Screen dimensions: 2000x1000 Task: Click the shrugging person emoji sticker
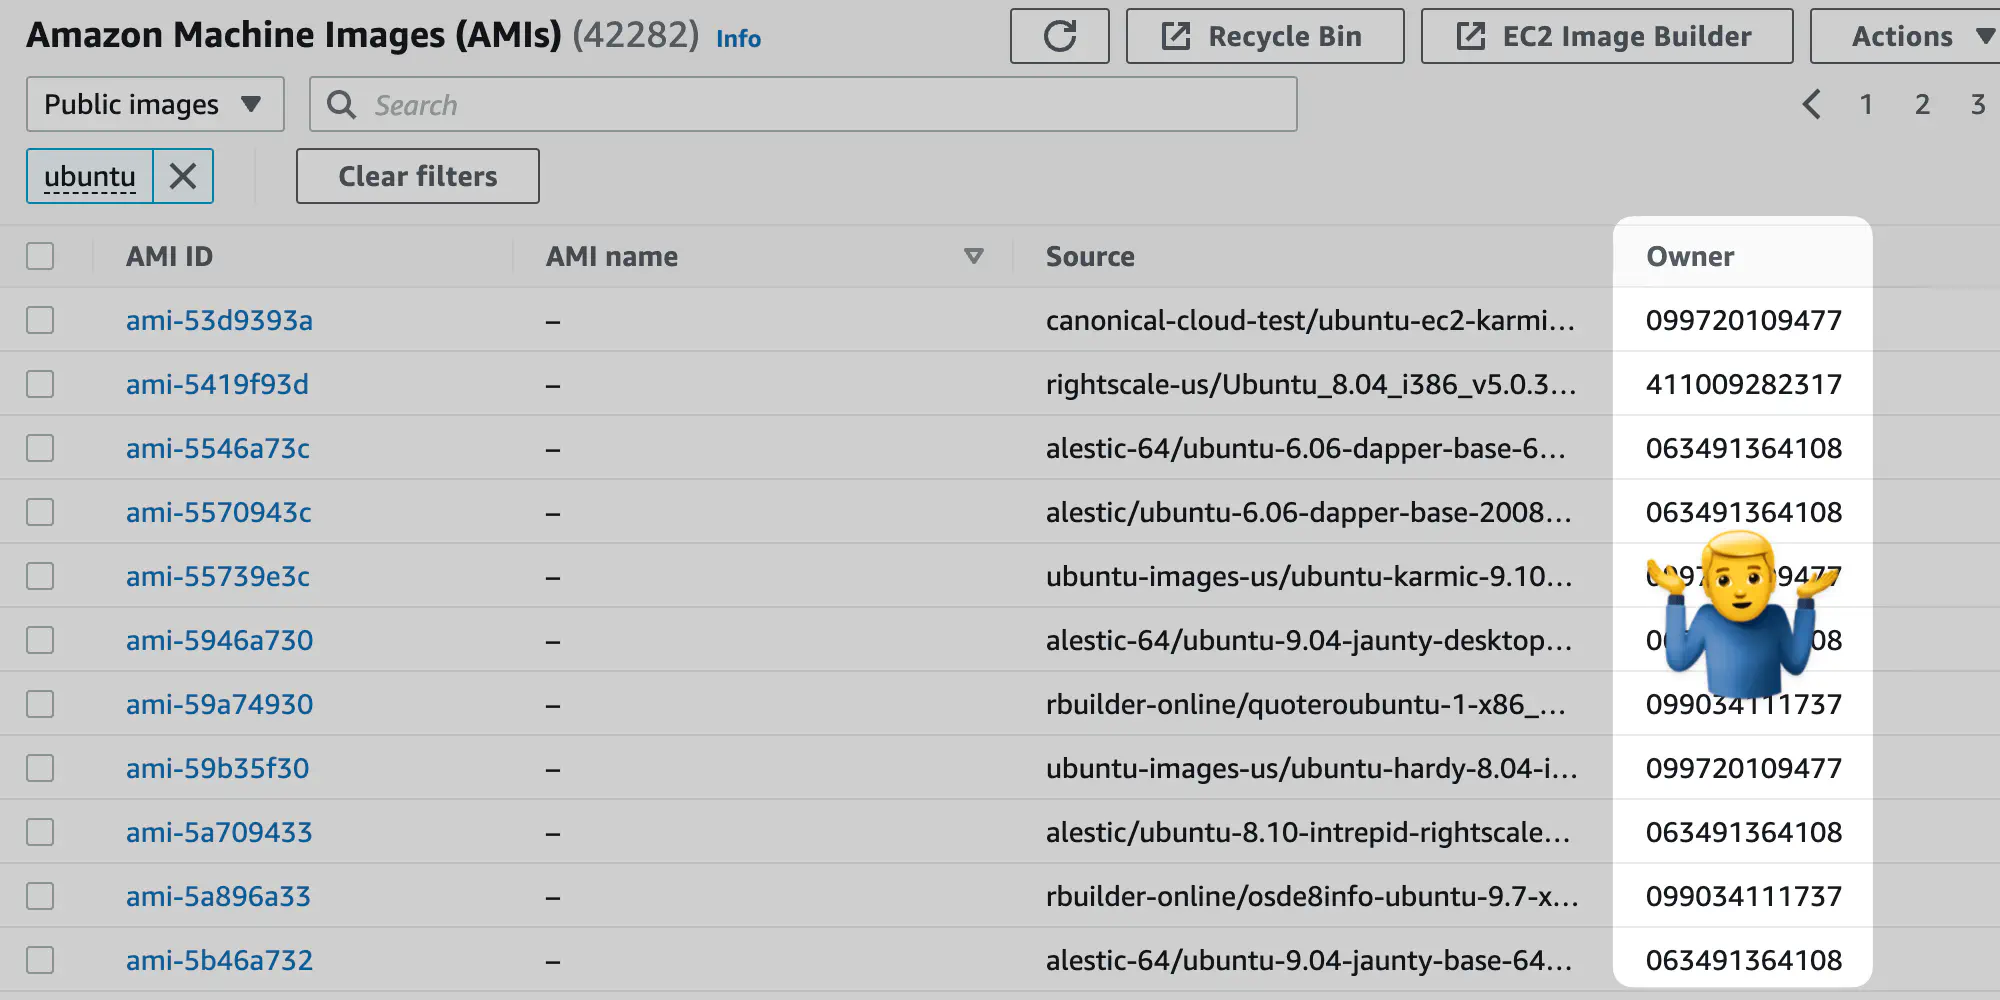[1742, 612]
